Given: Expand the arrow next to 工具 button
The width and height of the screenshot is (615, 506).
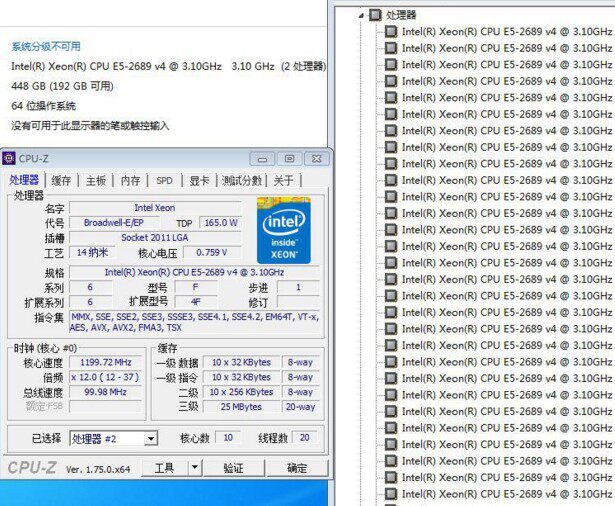Looking at the screenshot, I should 195,468.
